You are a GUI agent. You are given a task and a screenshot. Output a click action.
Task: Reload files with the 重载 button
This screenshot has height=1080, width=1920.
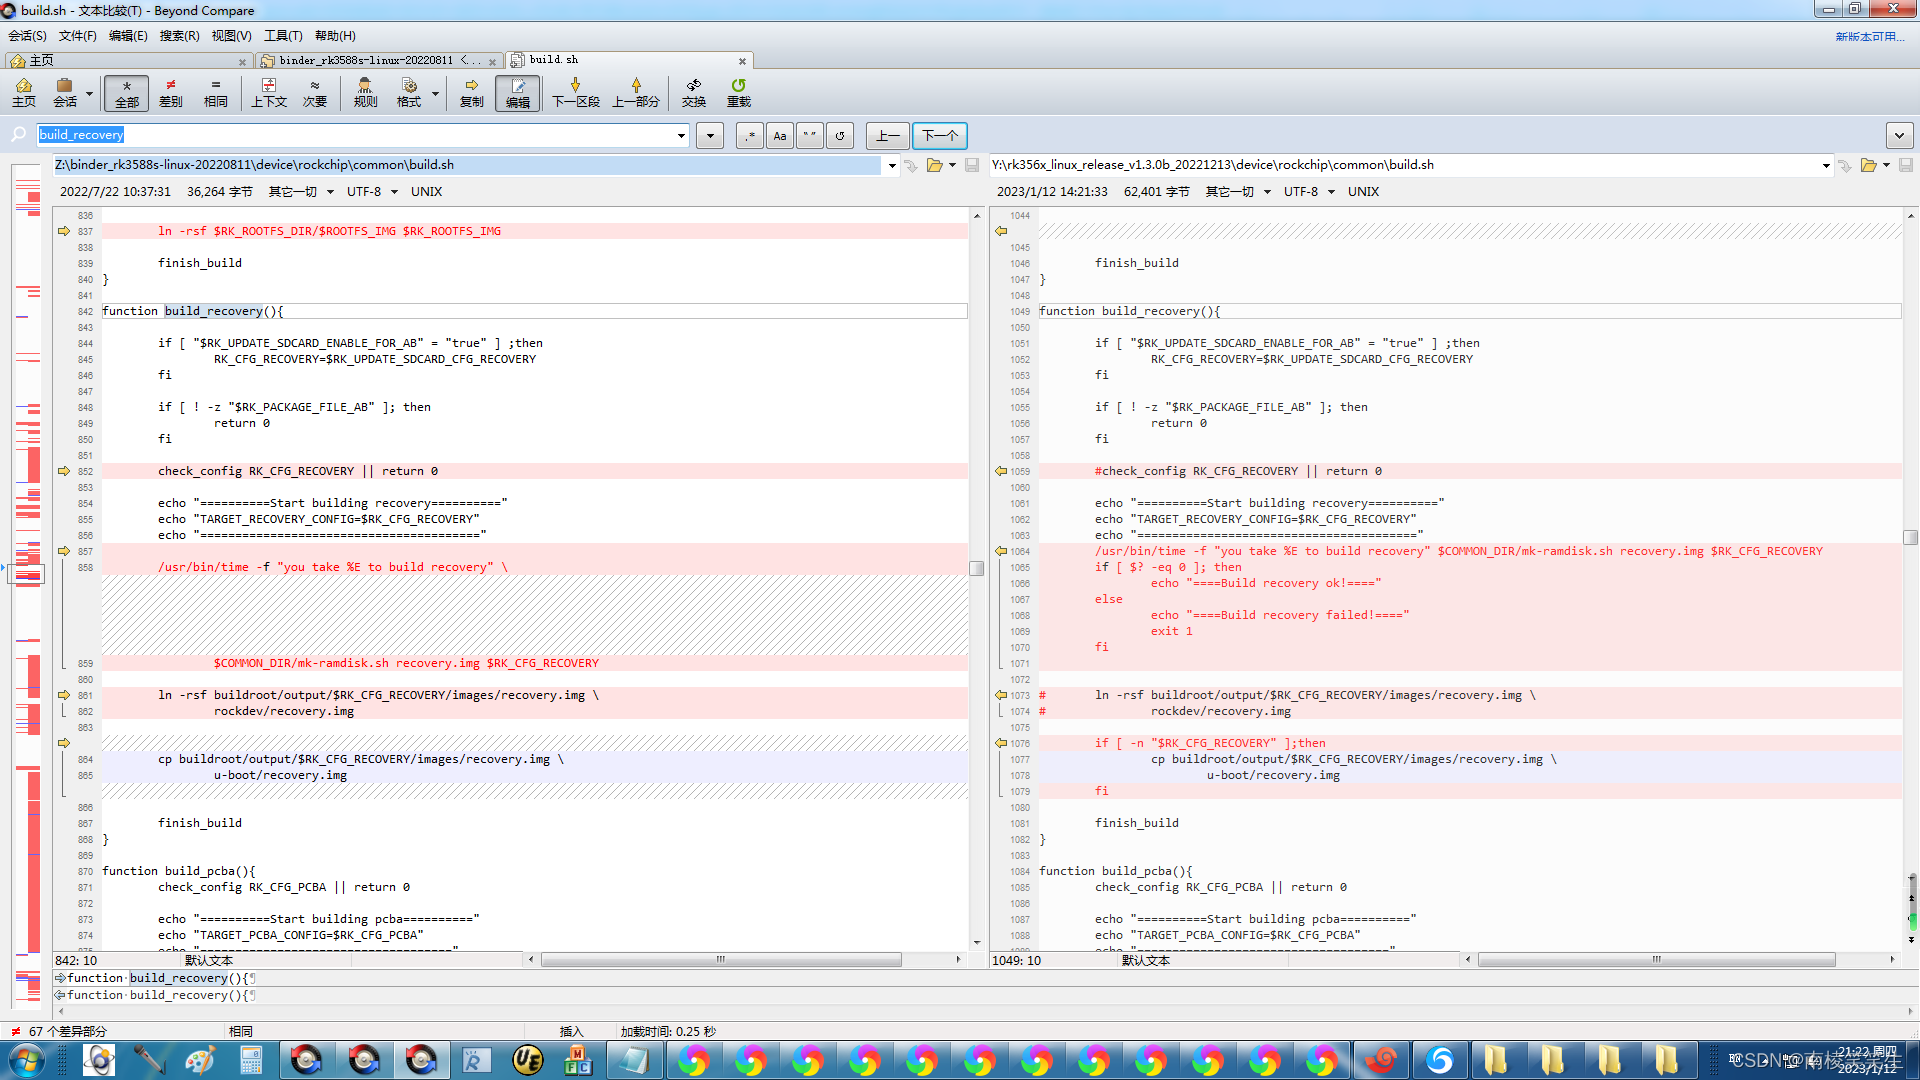[x=738, y=92]
